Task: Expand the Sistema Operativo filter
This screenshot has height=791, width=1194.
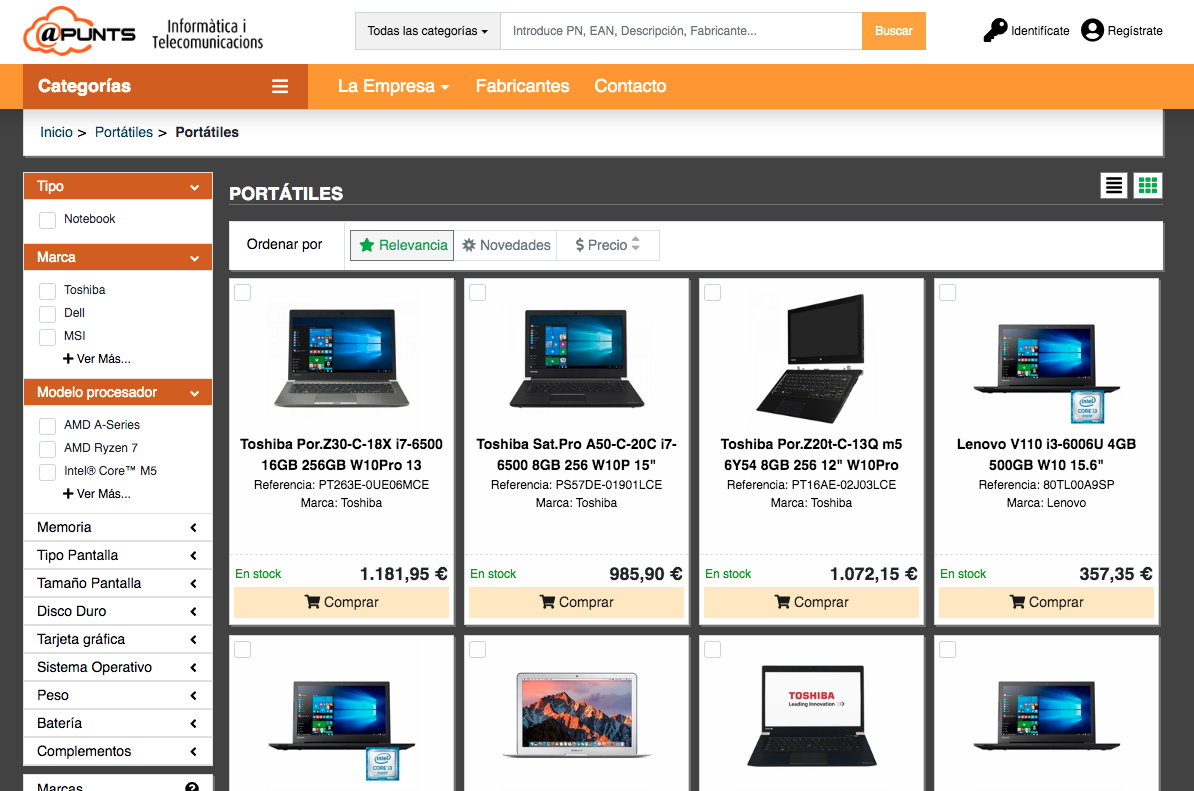Action: point(118,667)
